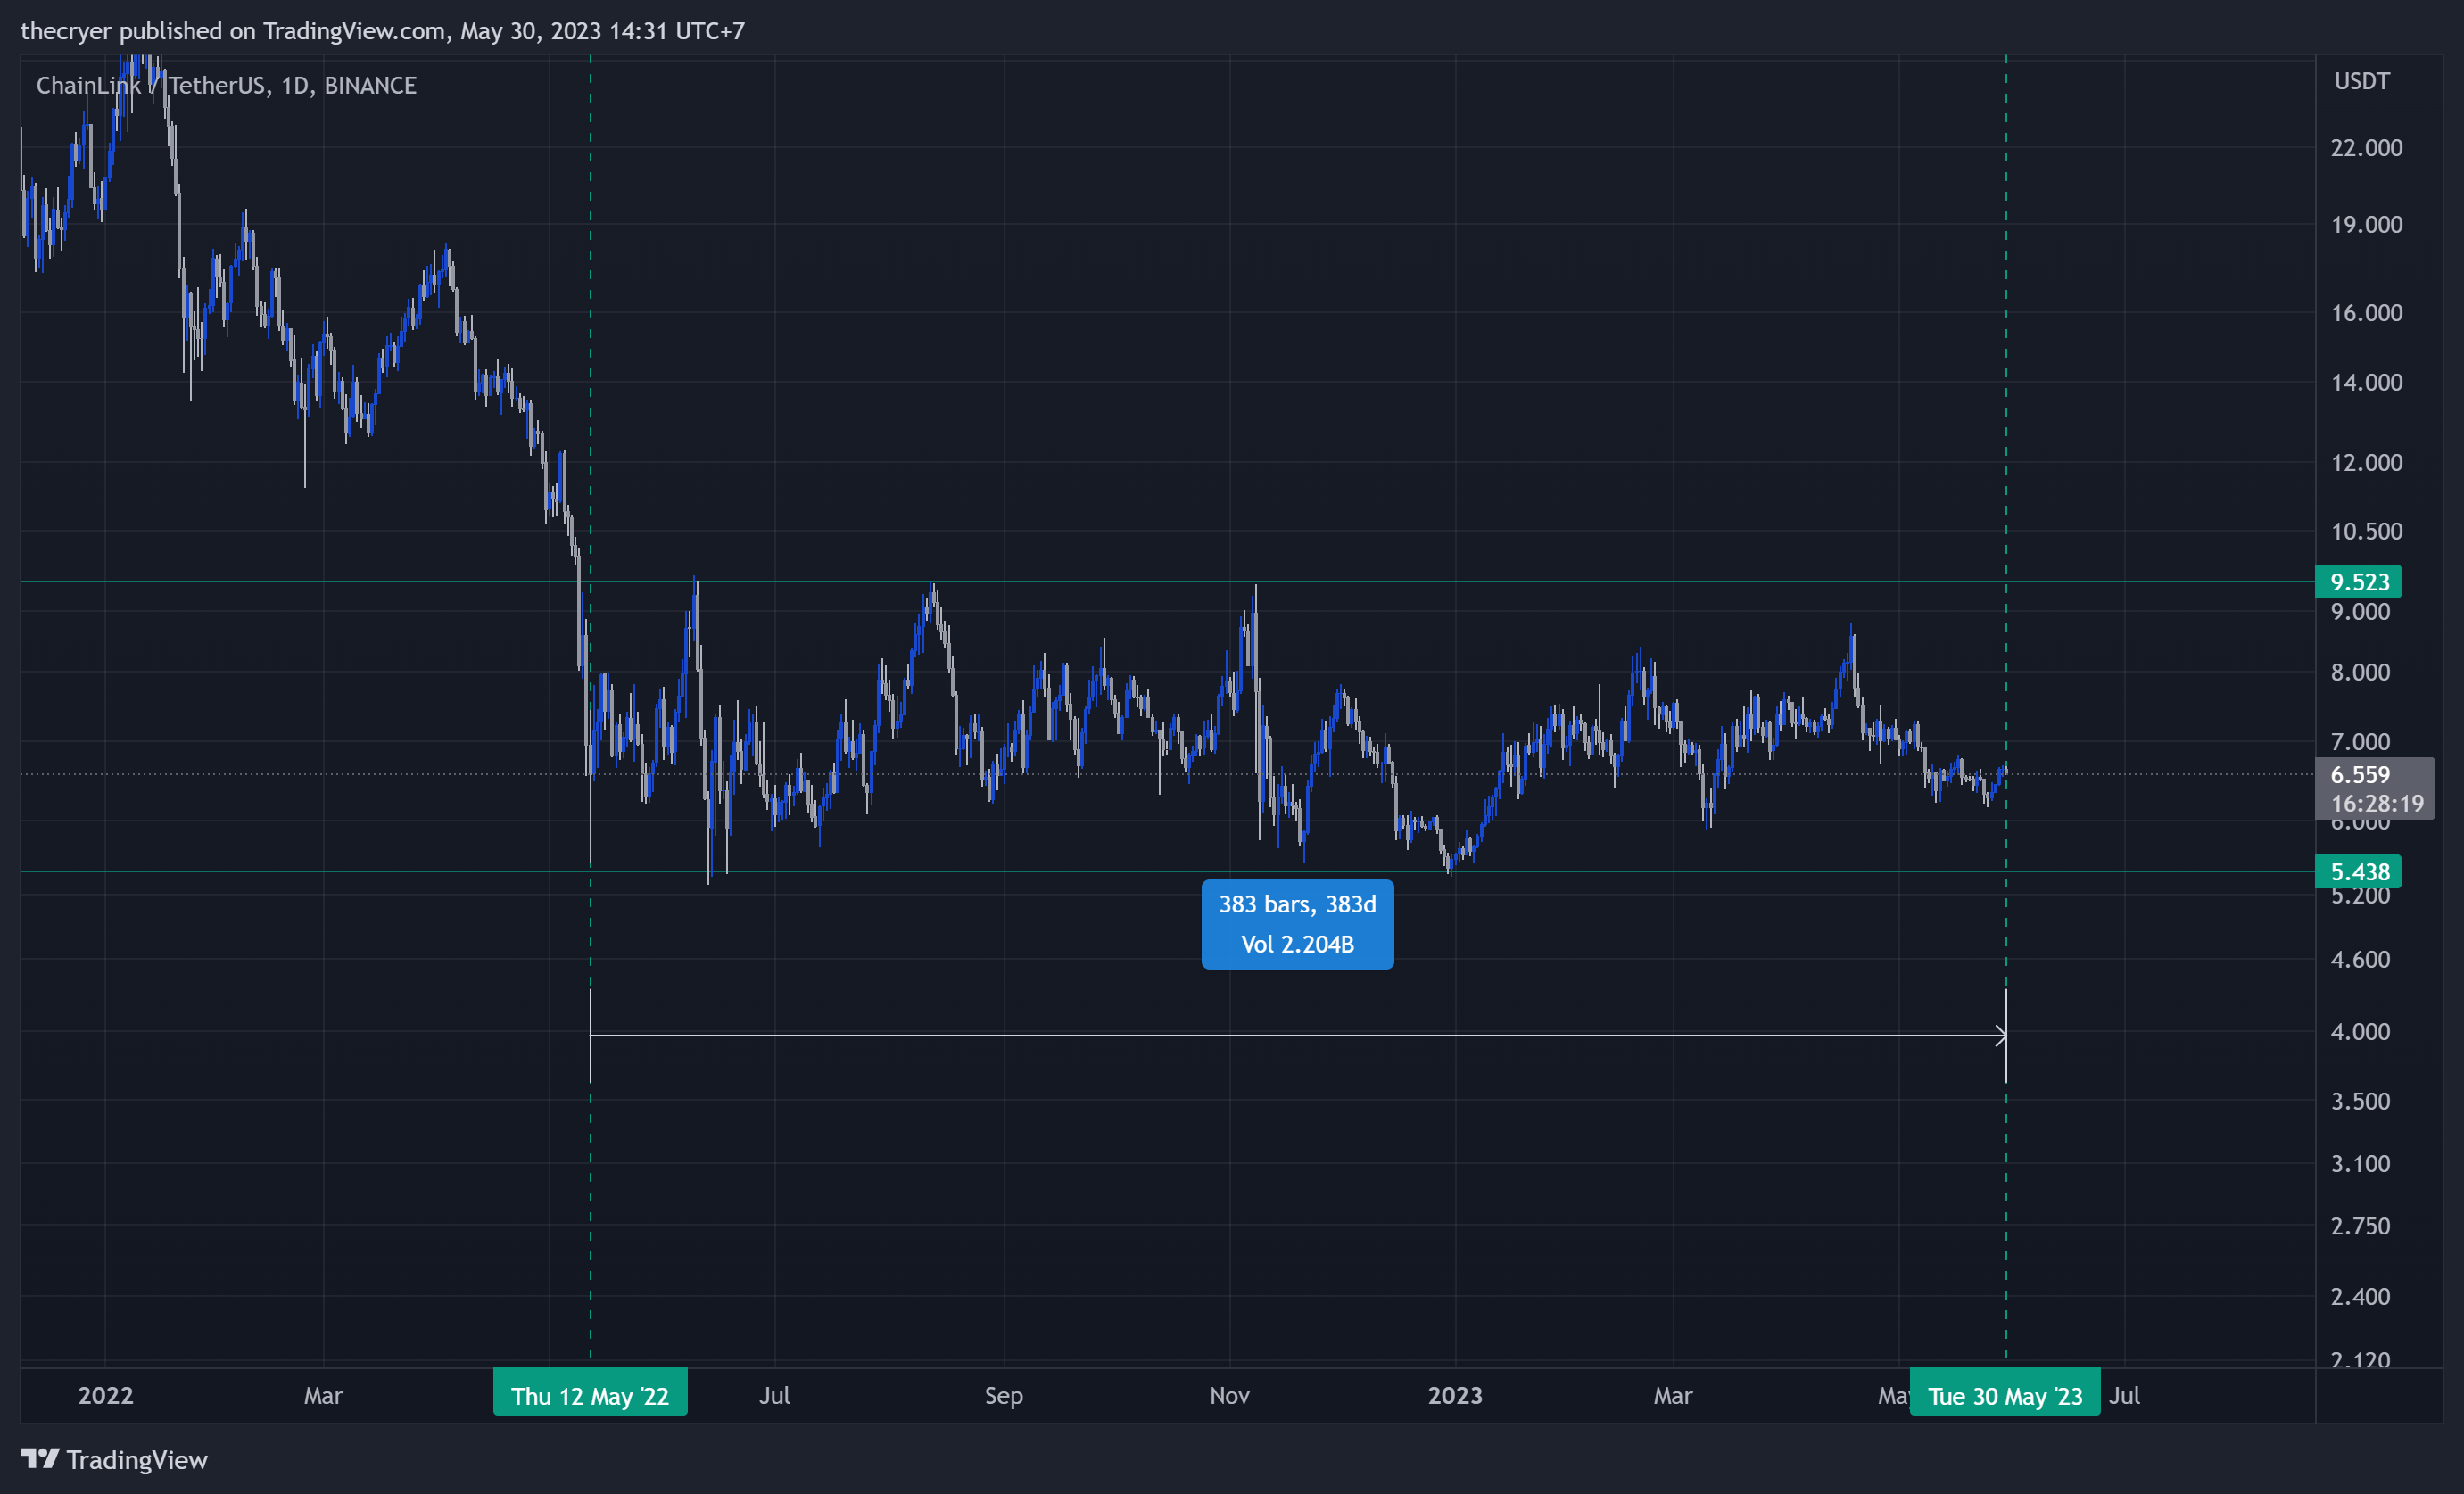This screenshot has width=2464, height=1494.
Task: Click the '383 bars, 383d' measurement box
Action: click(1297, 924)
